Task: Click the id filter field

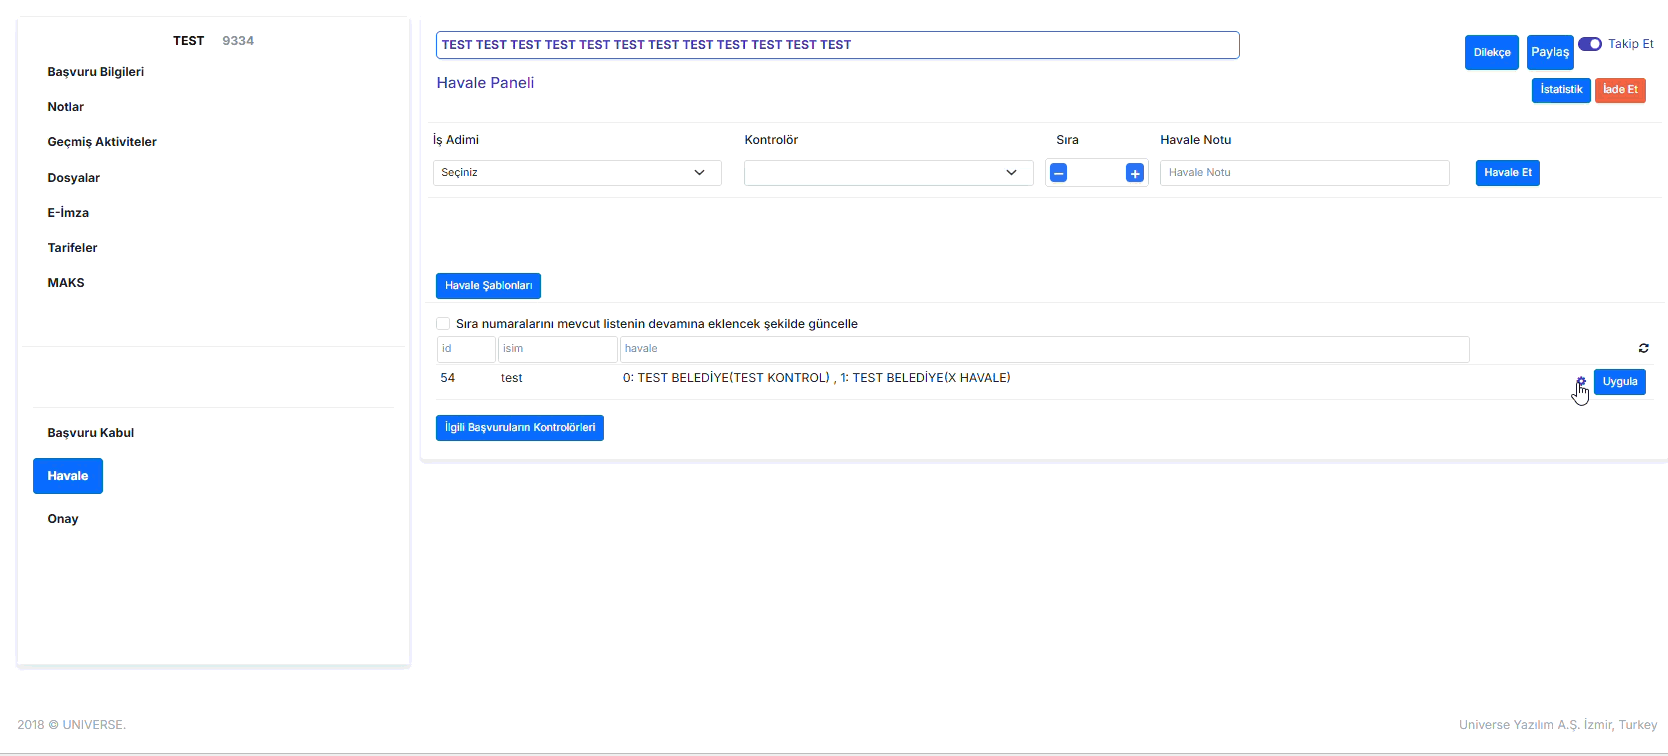Action: (x=466, y=349)
